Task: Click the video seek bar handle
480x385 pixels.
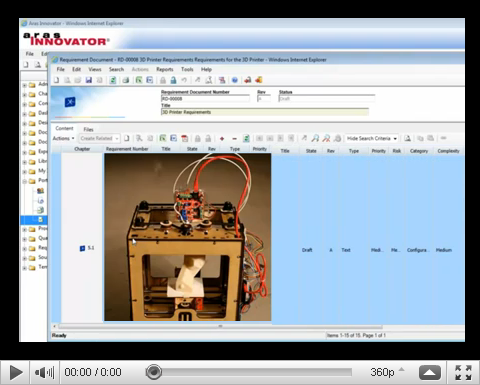Action: 154,372
